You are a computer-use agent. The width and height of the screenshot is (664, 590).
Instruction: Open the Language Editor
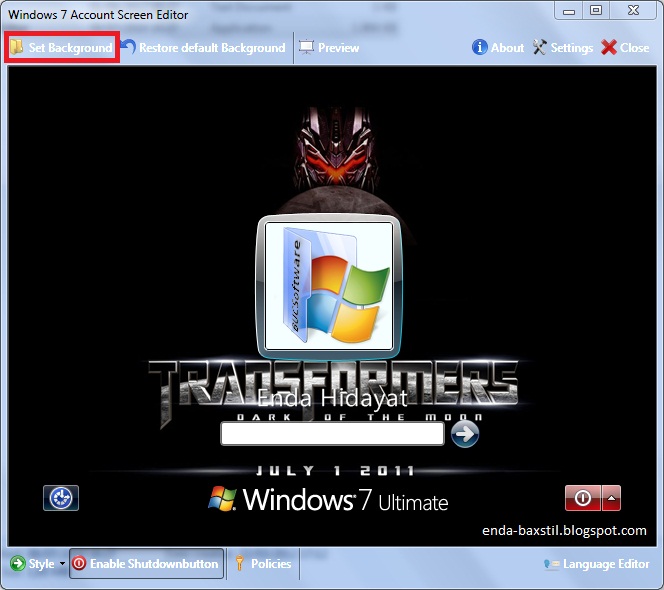click(x=596, y=564)
